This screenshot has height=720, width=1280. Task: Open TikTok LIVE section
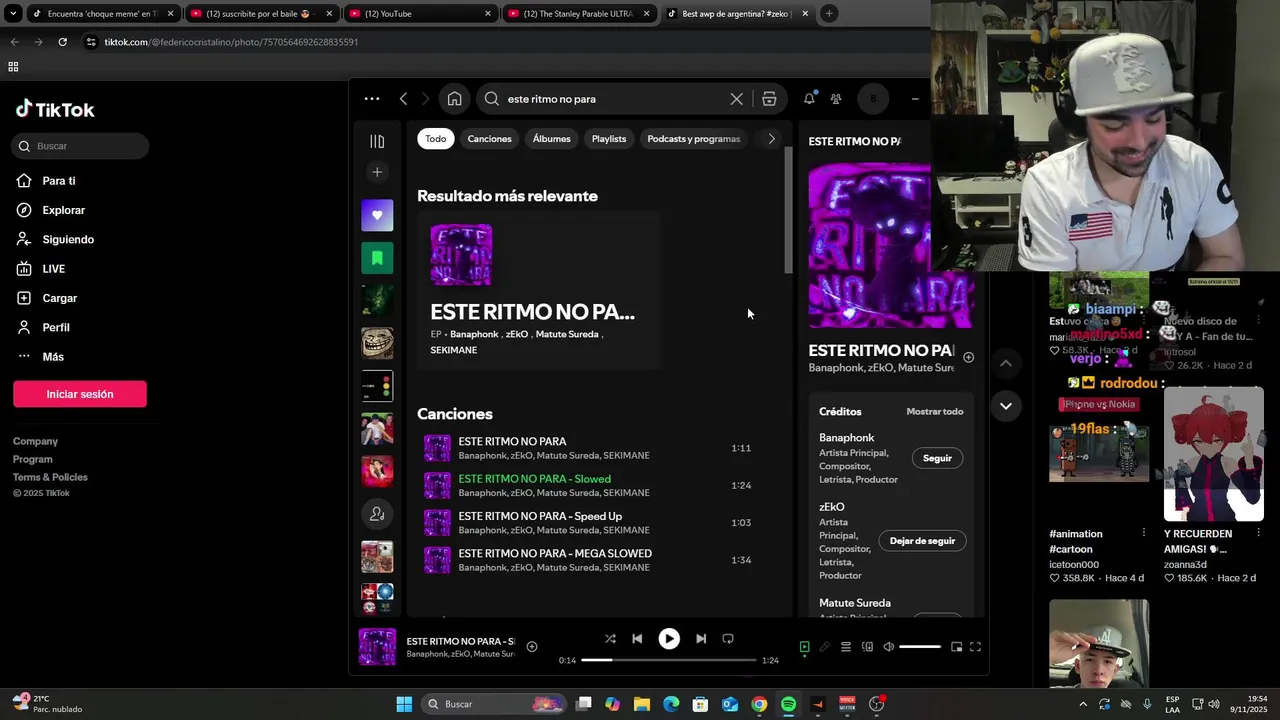pyautogui.click(x=53, y=269)
